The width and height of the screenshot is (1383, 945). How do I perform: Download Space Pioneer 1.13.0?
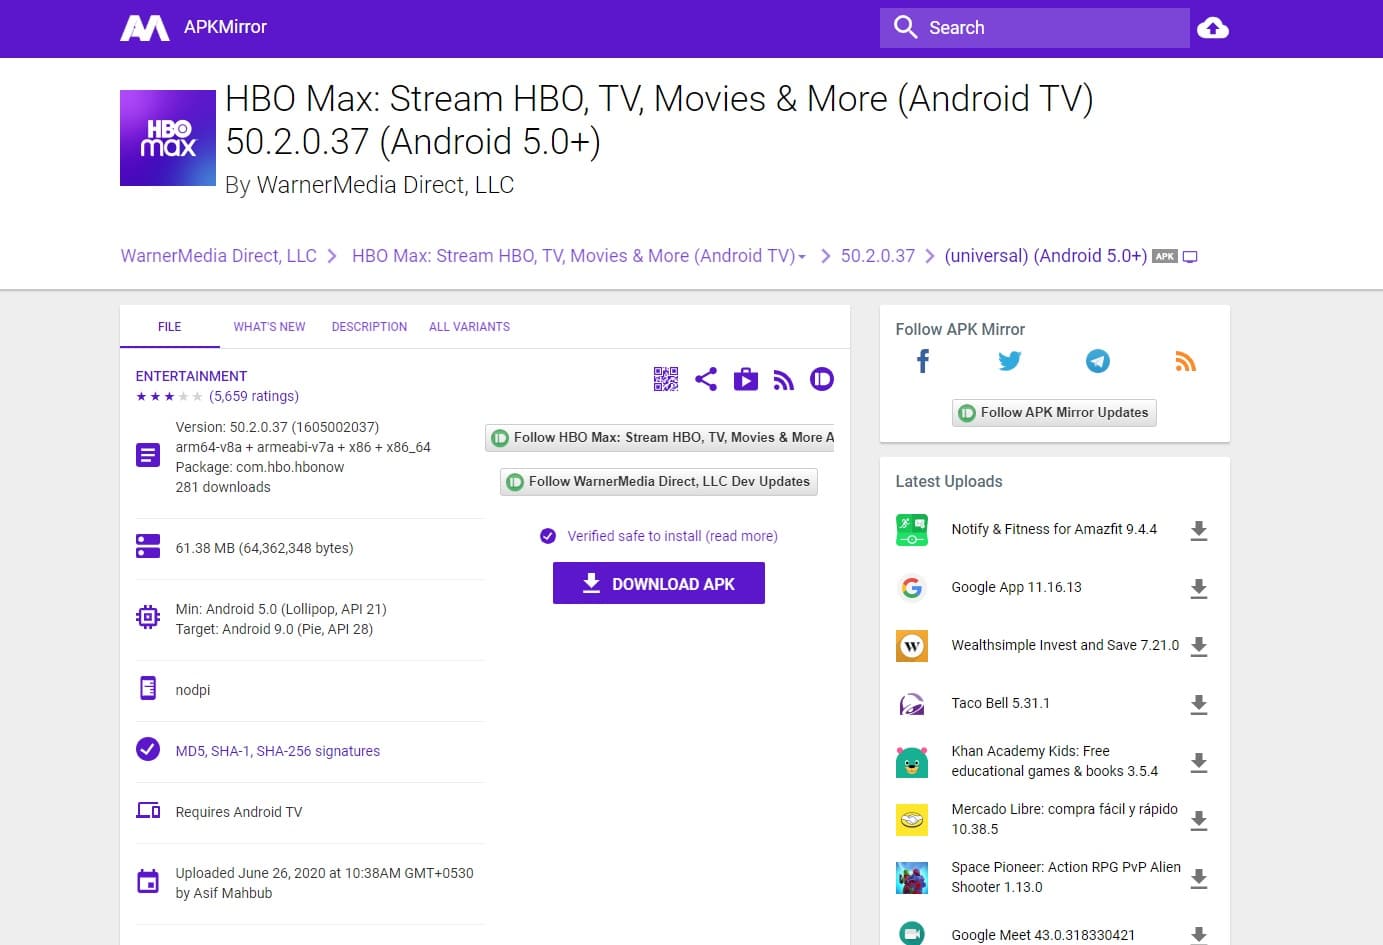1199,879
